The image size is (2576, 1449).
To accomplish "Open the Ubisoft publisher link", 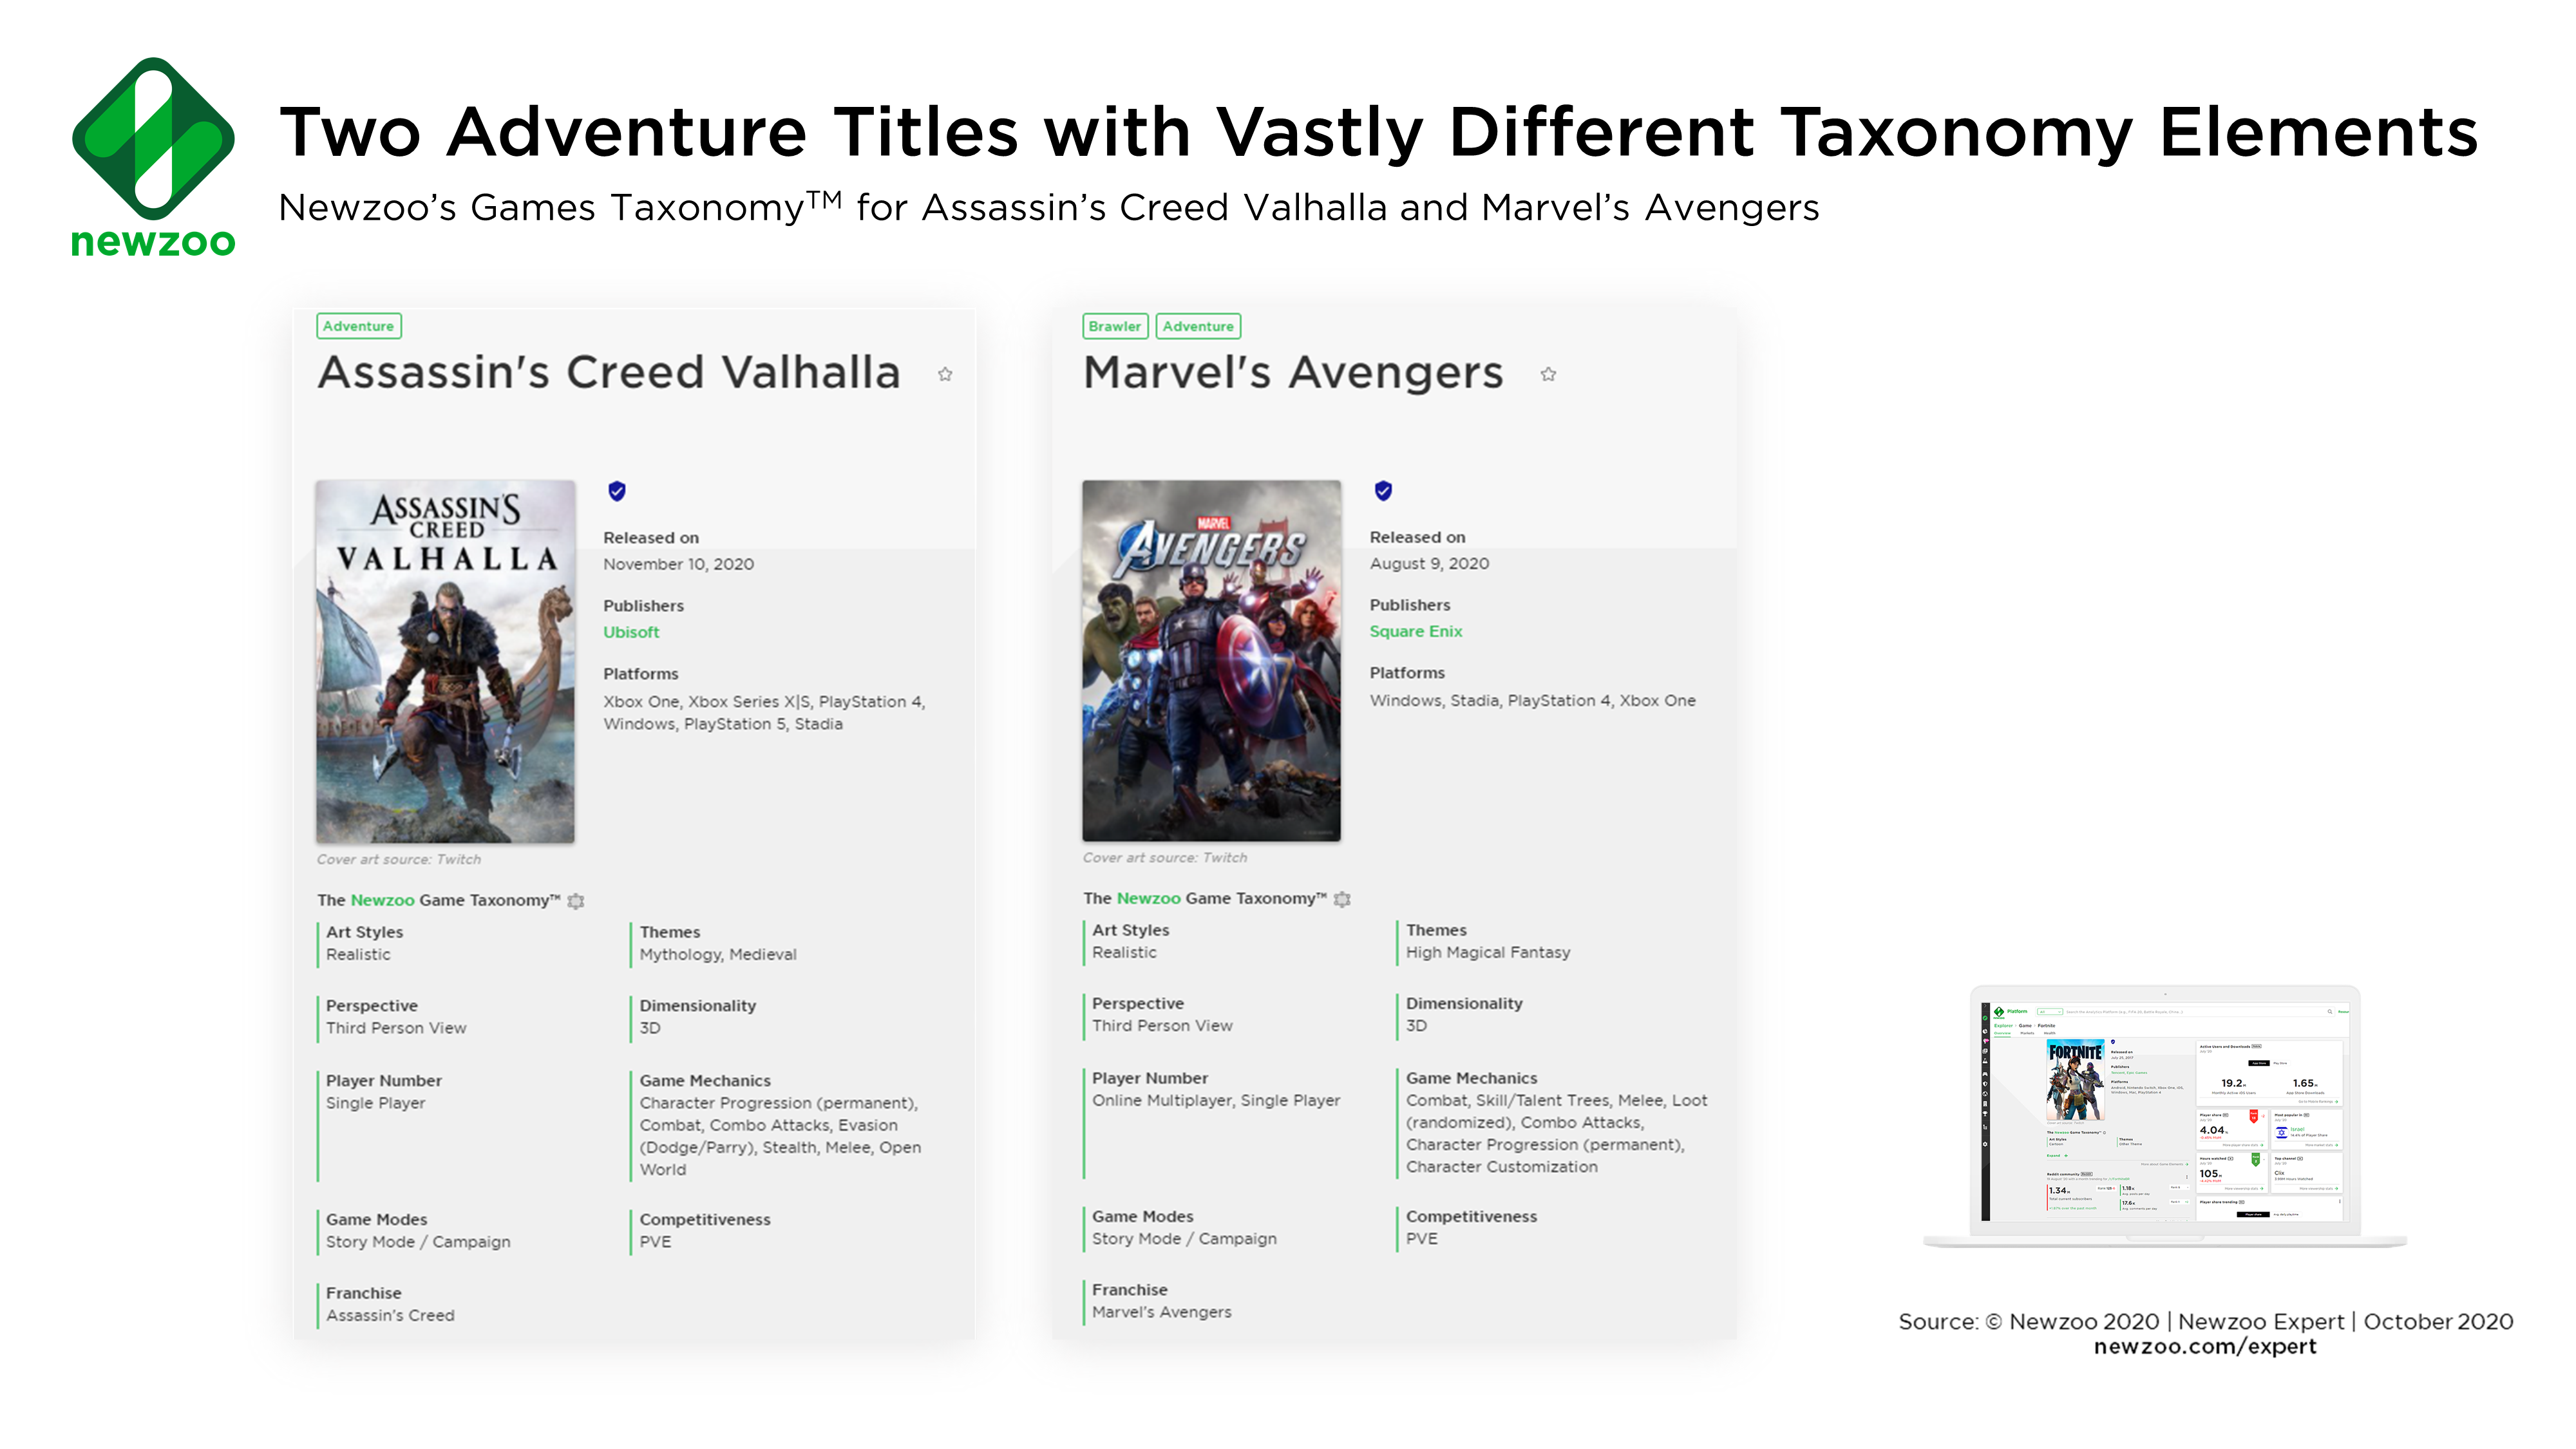I will pos(631,632).
